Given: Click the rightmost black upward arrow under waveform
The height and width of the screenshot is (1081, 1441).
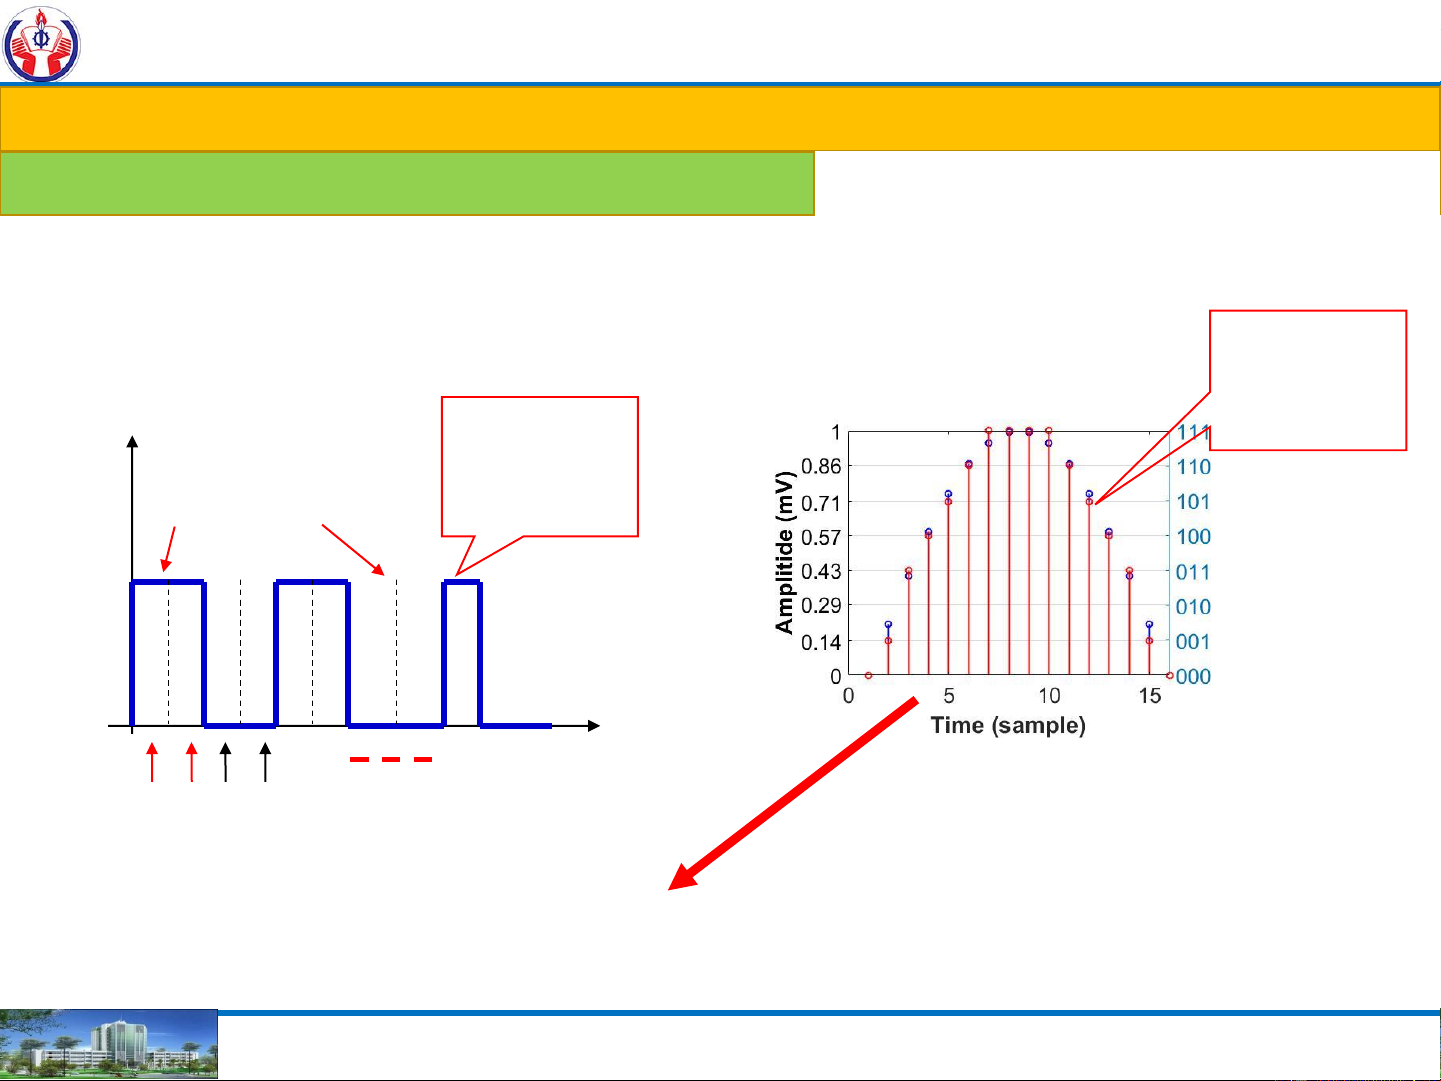Looking at the screenshot, I should [265, 762].
